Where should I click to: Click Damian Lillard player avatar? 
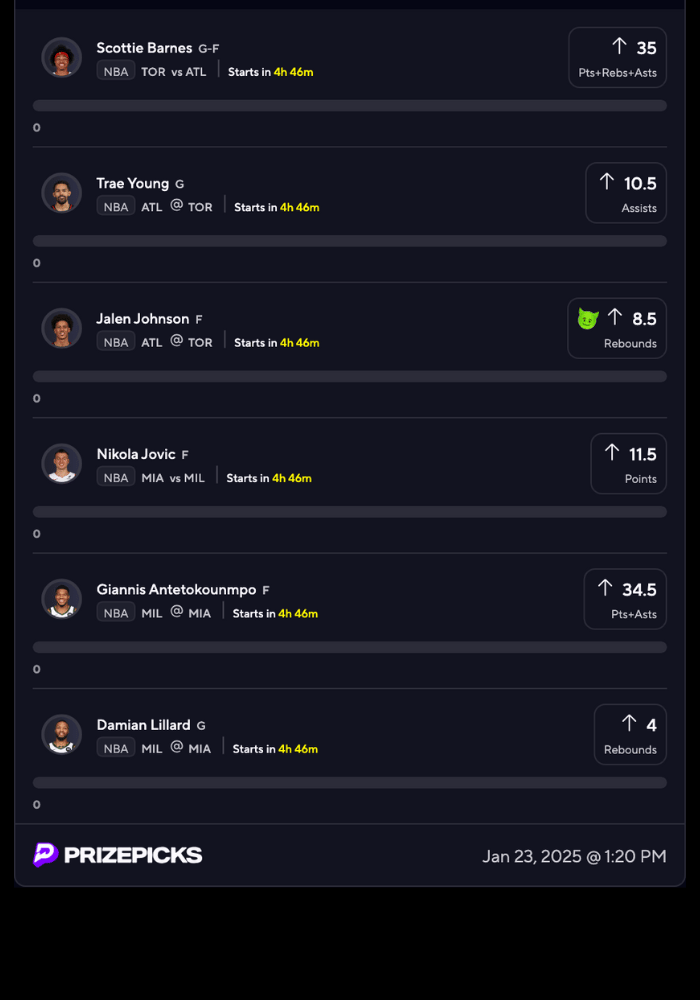tap(62, 734)
